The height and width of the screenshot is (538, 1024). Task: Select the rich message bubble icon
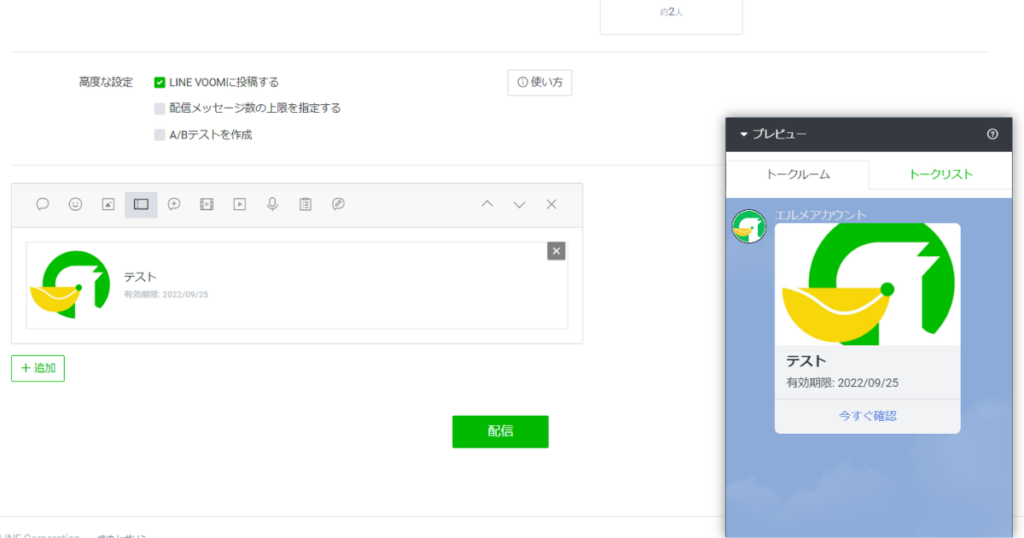pyautogui.click(x=174, y=204)
